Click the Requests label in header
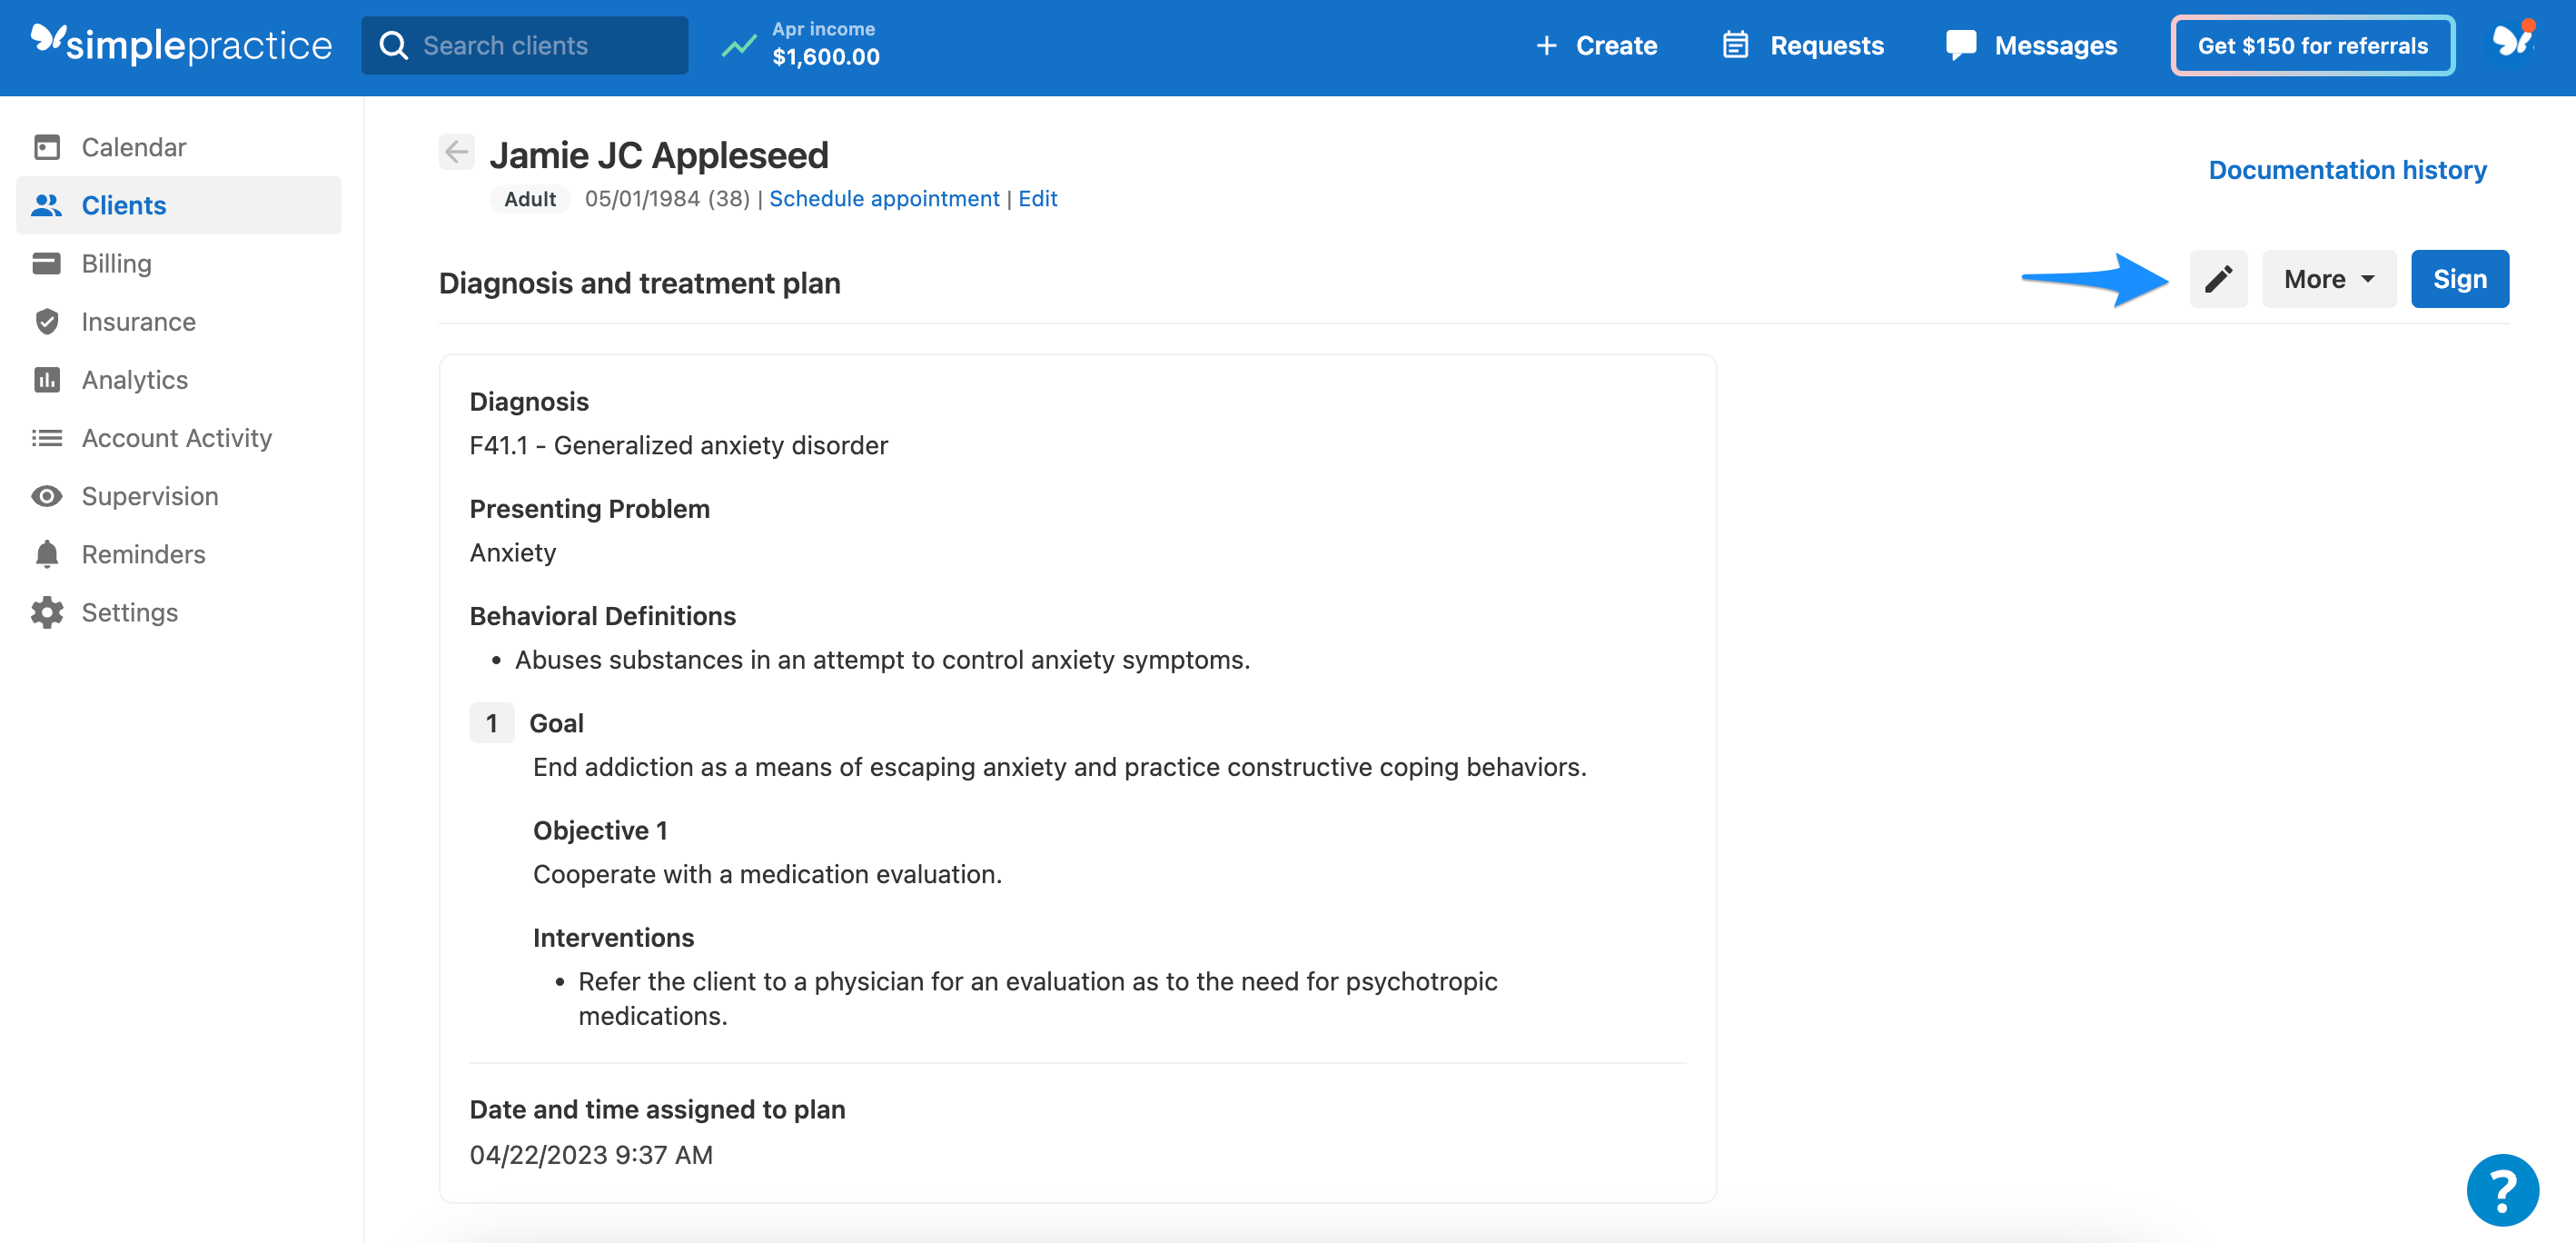Viewport: 2576px width, 1243px height. [1827, 45]
